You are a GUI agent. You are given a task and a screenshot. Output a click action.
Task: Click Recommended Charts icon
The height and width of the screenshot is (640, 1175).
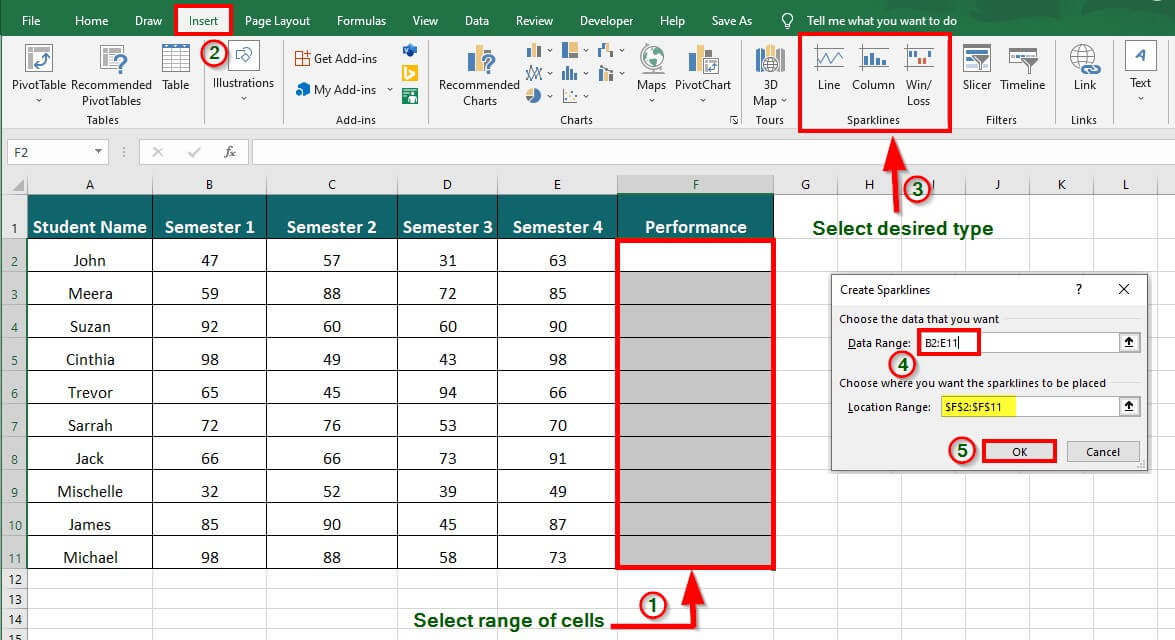click(x=479, y=62)
